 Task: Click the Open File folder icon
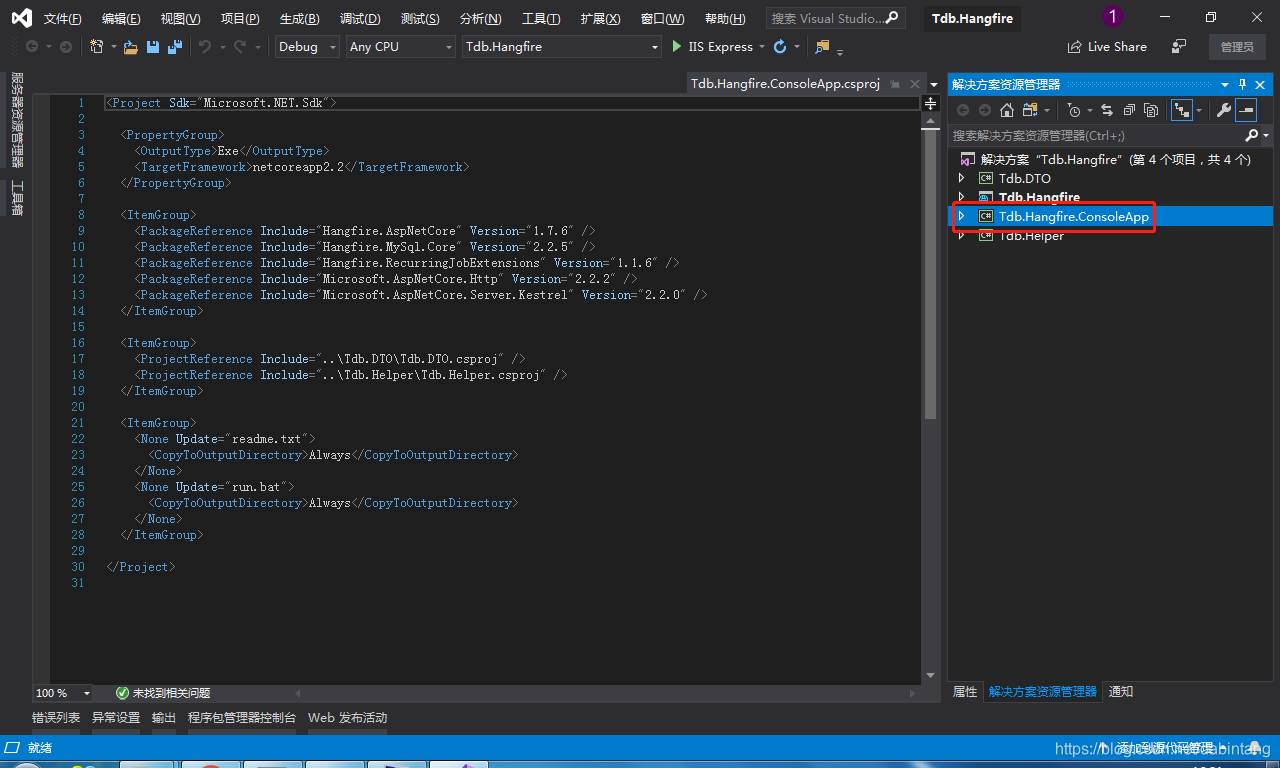[x=132, y=47]
